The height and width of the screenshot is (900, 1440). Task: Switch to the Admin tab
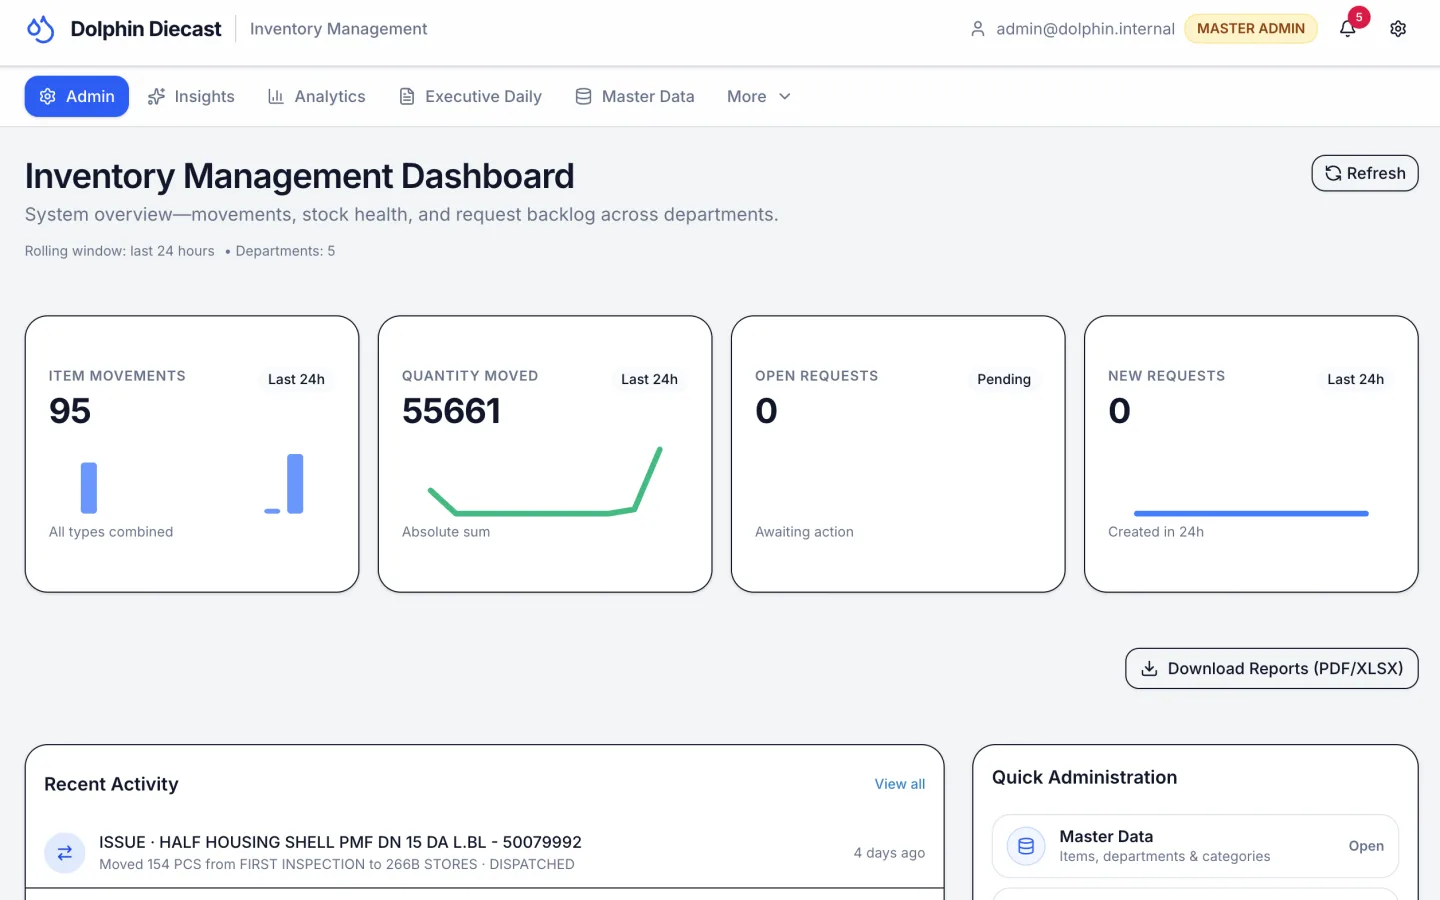77,96
